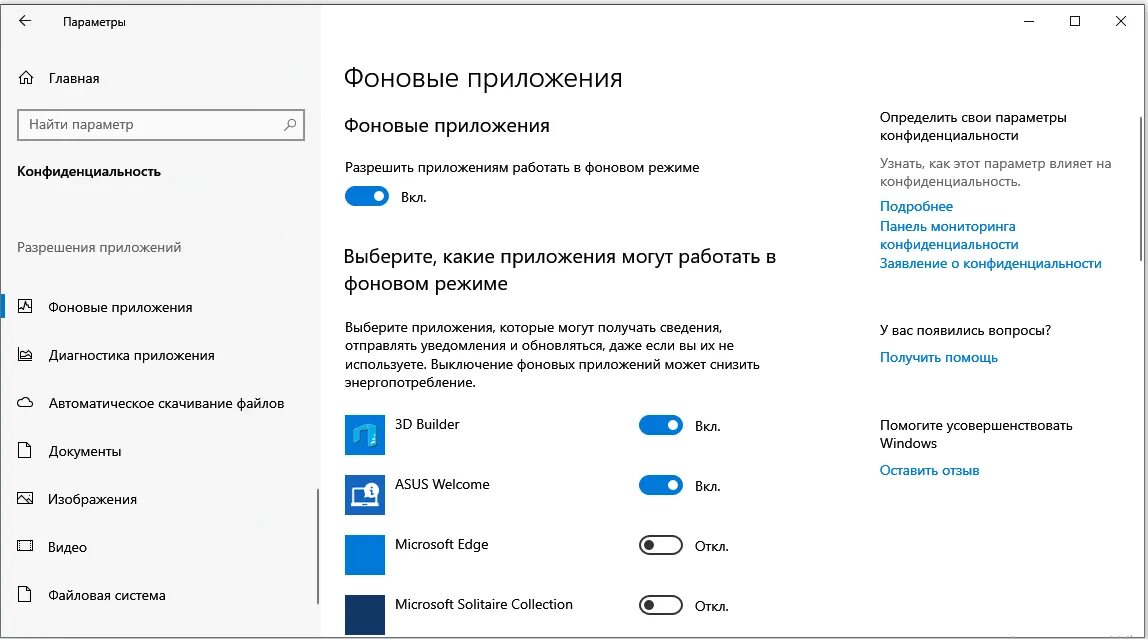The width and height of the screenshot is (1148, 639).
Task: Open the Подробнее link
Action: coord(916,206)
